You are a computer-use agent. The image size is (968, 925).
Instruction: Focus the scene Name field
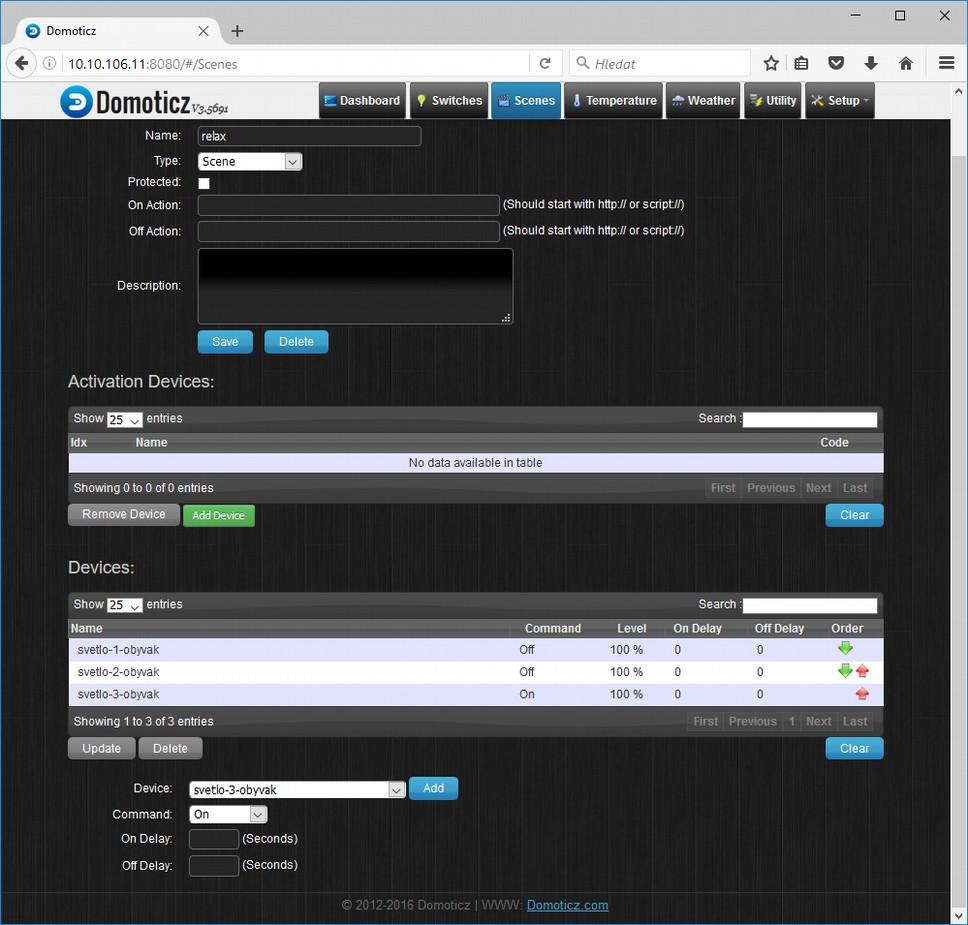click(x=309, y=136)
